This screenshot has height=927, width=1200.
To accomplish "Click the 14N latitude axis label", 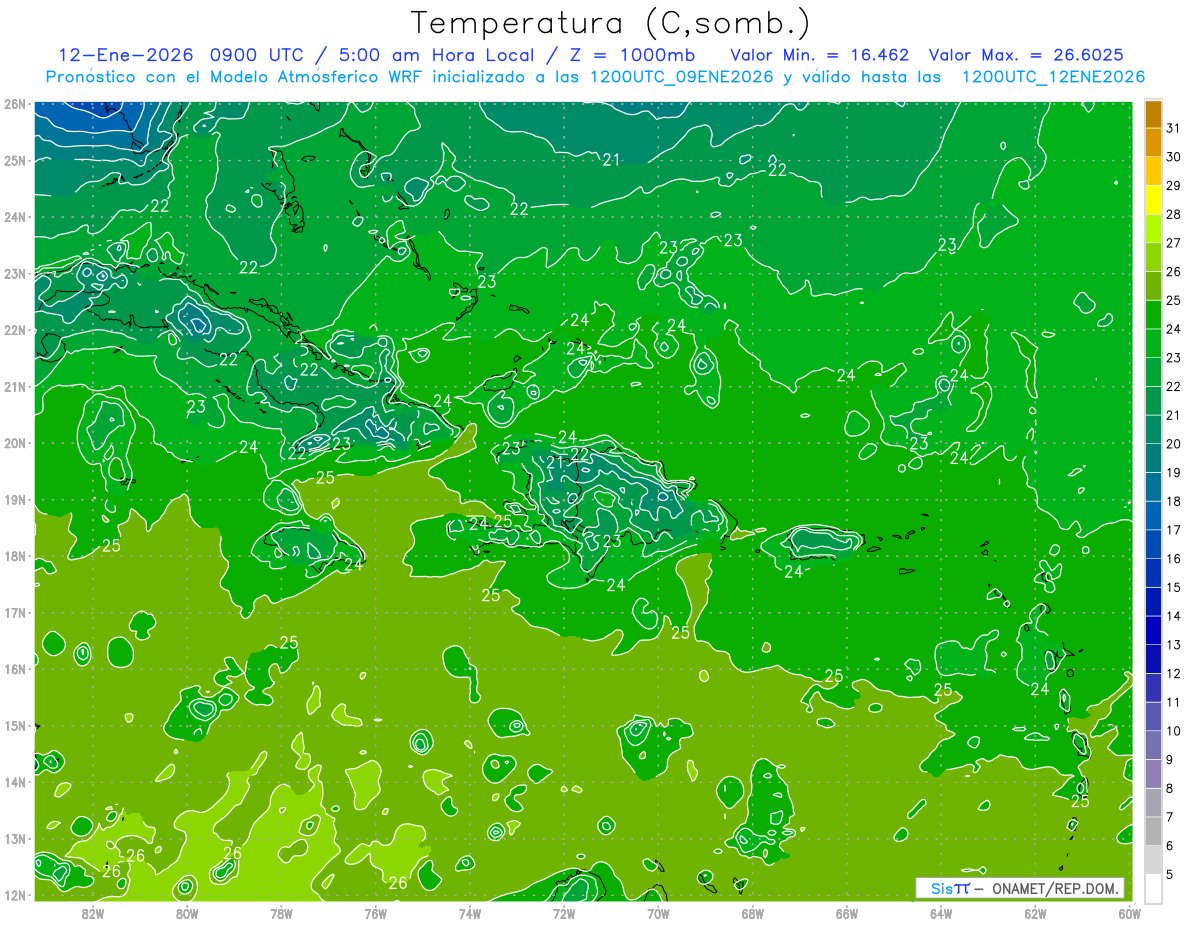I will [x=14, y=782].
